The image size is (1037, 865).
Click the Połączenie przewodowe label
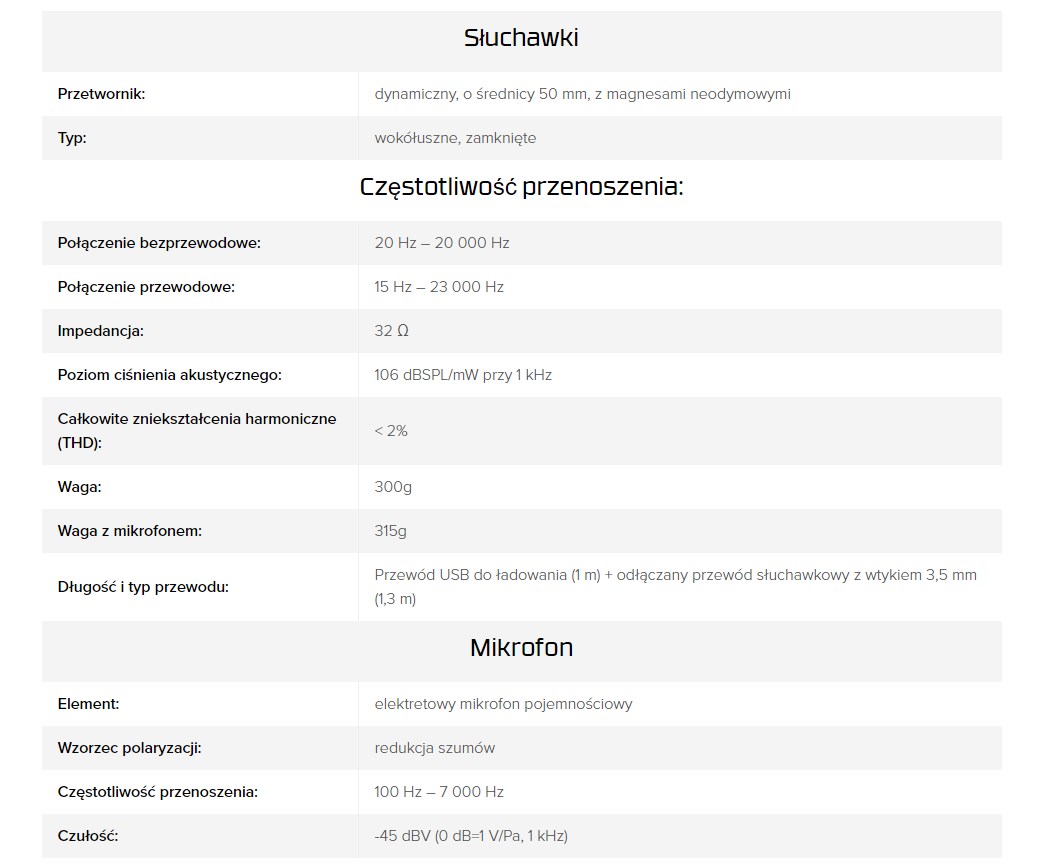(x=146, y=287)
